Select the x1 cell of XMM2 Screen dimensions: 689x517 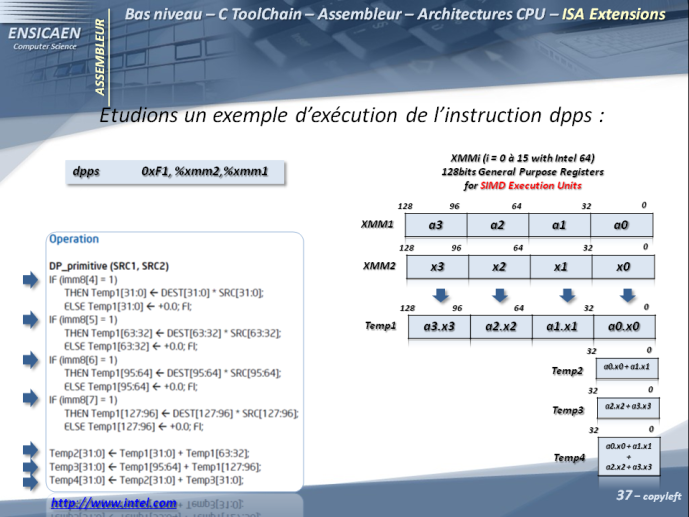pyautogui.click(x=562, y=267)
